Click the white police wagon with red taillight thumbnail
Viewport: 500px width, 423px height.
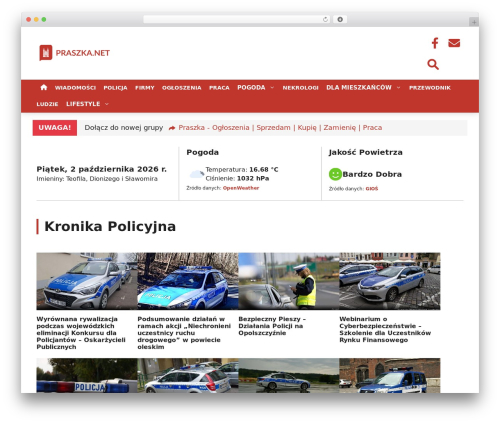coord(188,375)
